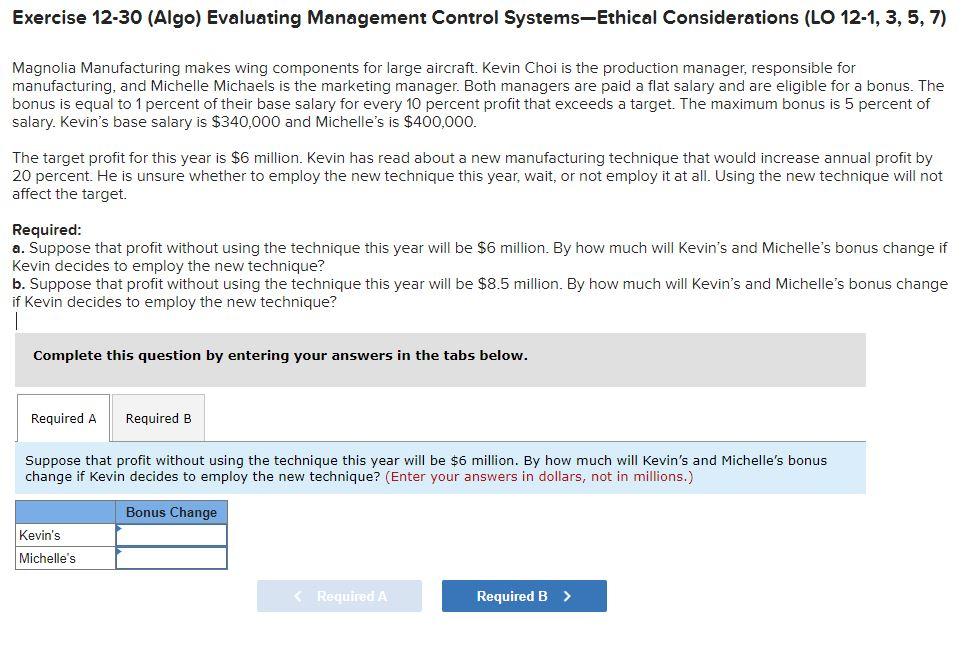
Task: Click the blue instruction box above the table
Action: (x=440, y=469)
